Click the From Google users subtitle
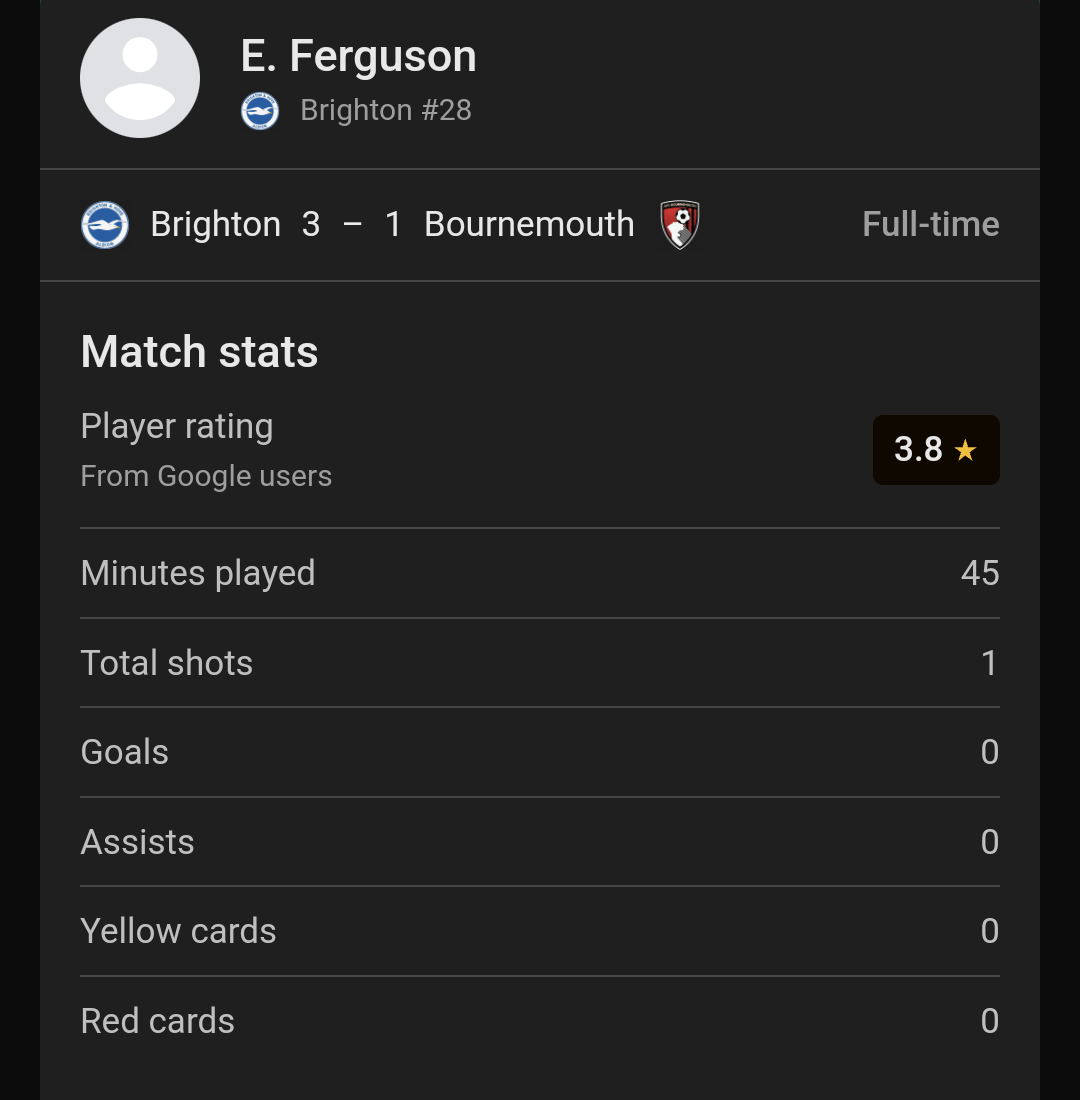The height and width of the screenshot is (1100, 1080). point(206,476)
